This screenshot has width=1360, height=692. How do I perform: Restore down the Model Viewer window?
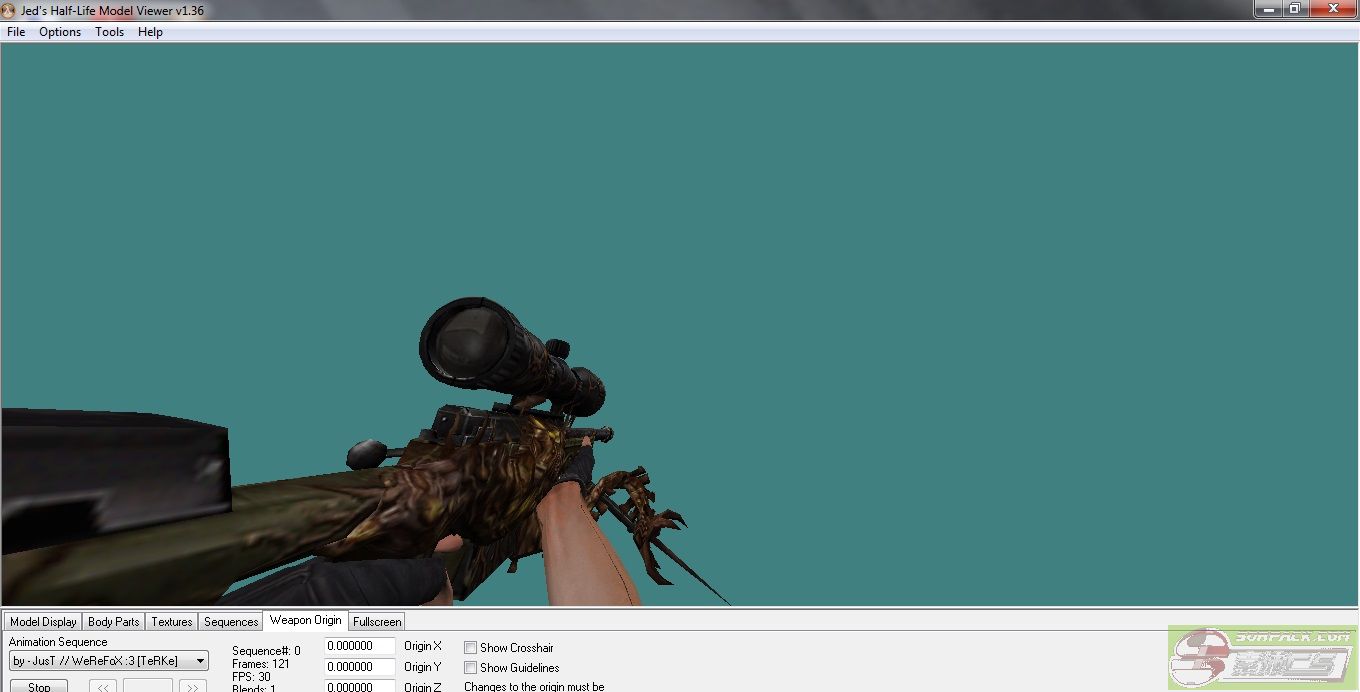[x=1294, y=8]
